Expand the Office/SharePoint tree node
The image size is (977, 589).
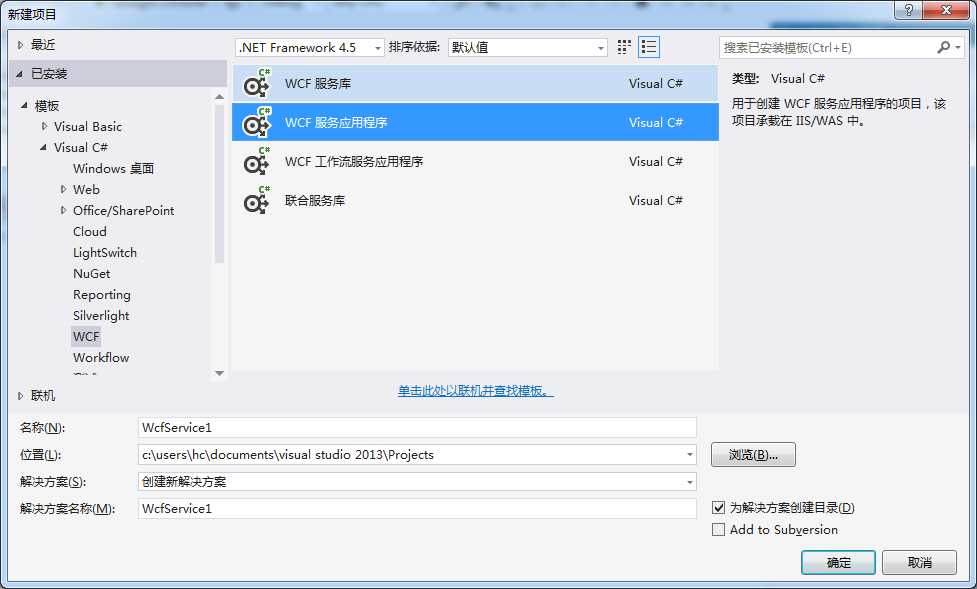[64, 211]
